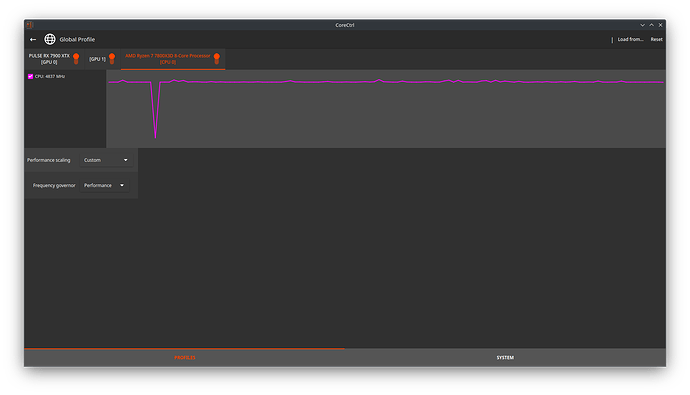Viewport: 690px width, 395px height.
Task: Select the AMD Ryzen 7 7800X3D CPU 0 tab
Action: (x=173, y=59)
